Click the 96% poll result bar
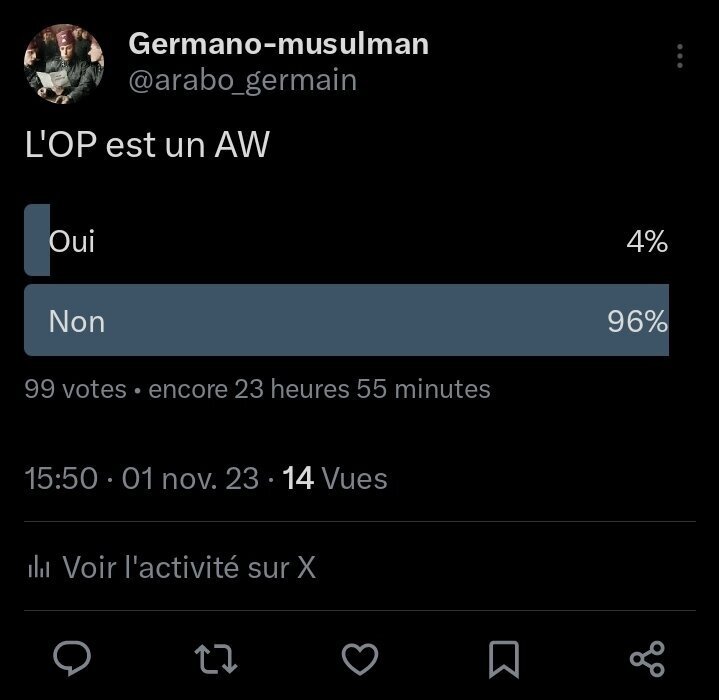 (346, 320)
